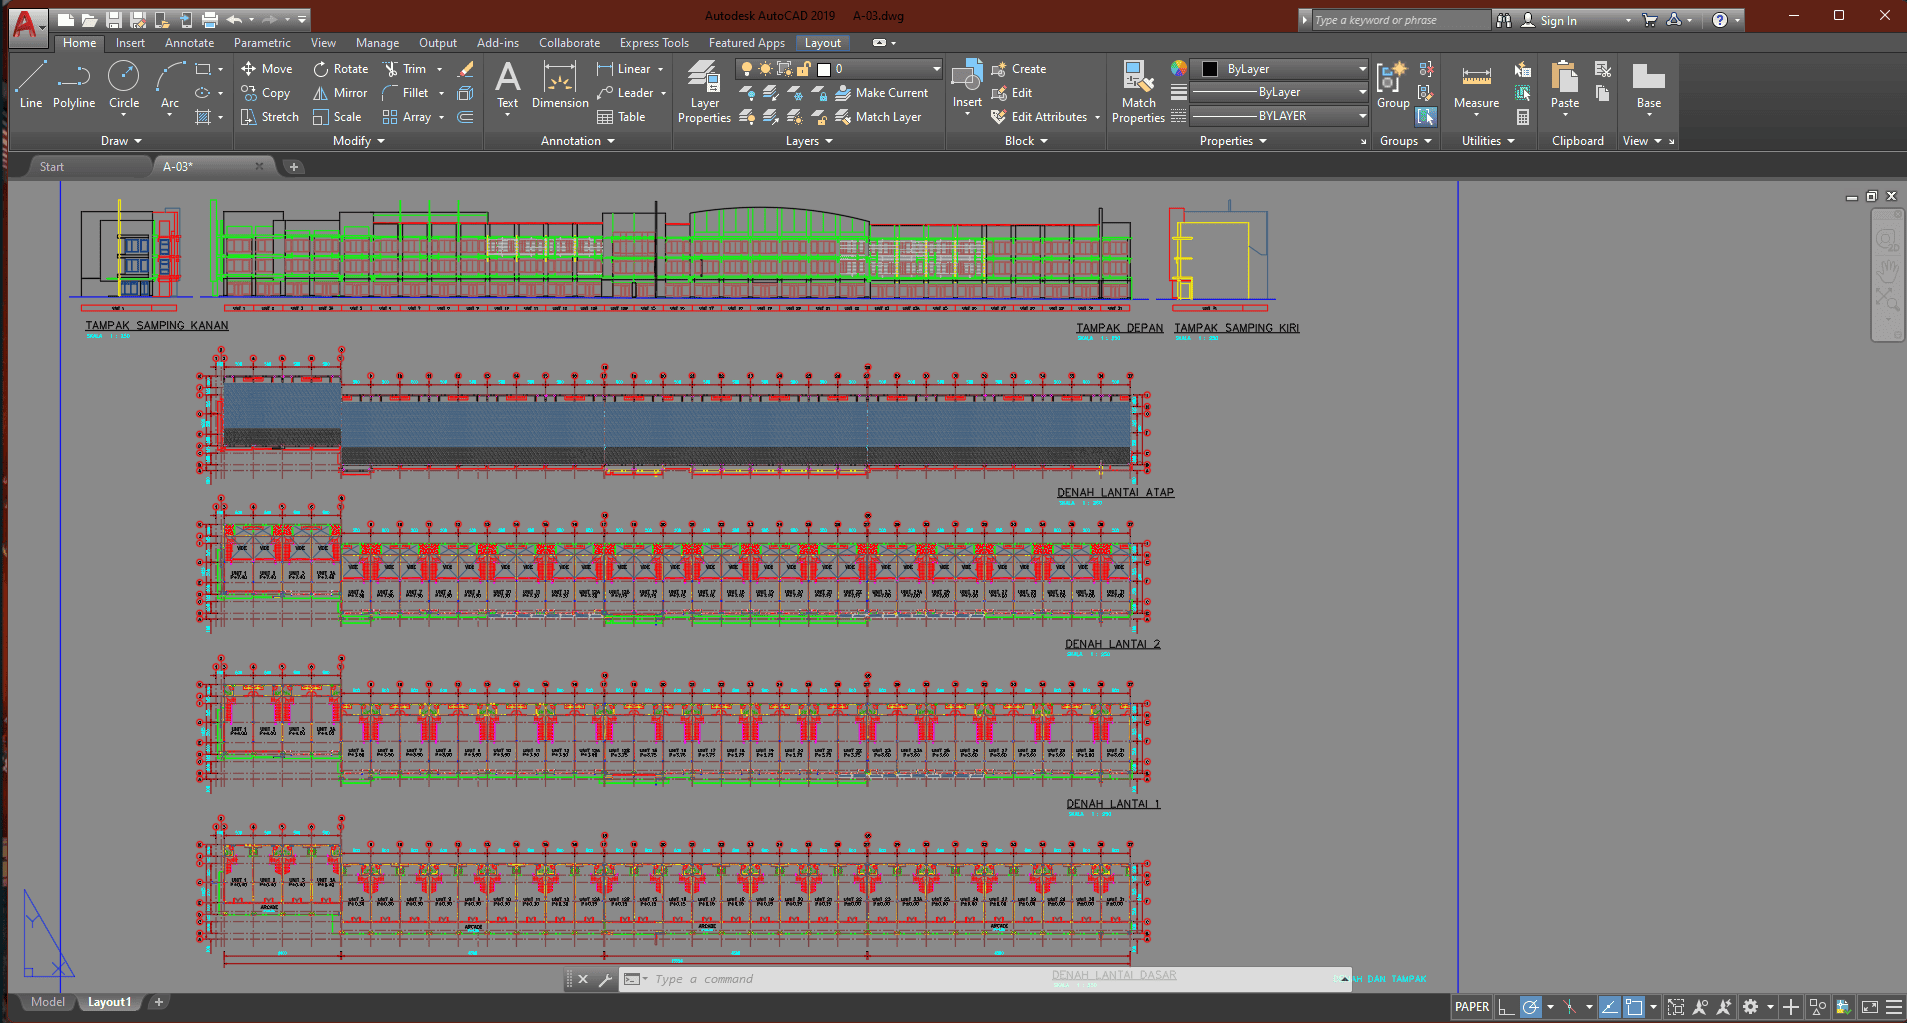Toggle ortho mode in status bar
Viewport: 1907px width, 1023px height.
point(1506,1007)
